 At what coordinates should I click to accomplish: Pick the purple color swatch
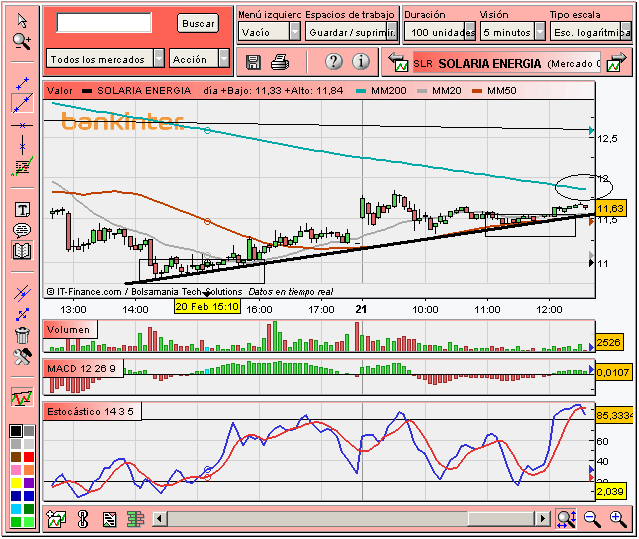(x=29, y=483)
